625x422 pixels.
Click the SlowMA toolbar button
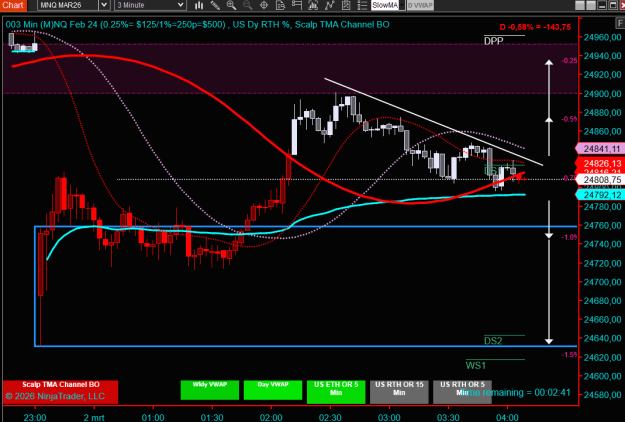tap(385, 5)
